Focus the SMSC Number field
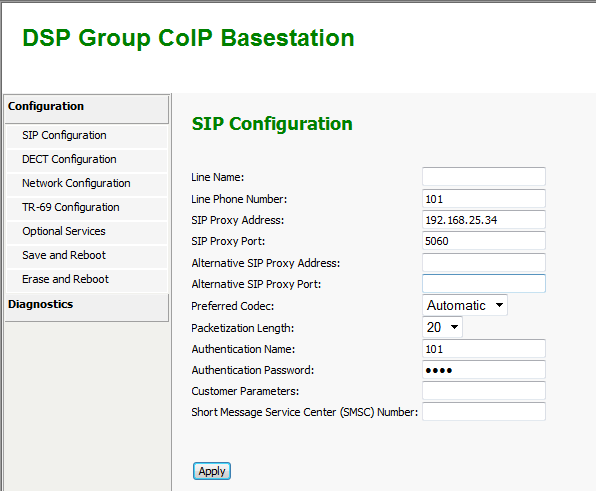 click(483, 412)
